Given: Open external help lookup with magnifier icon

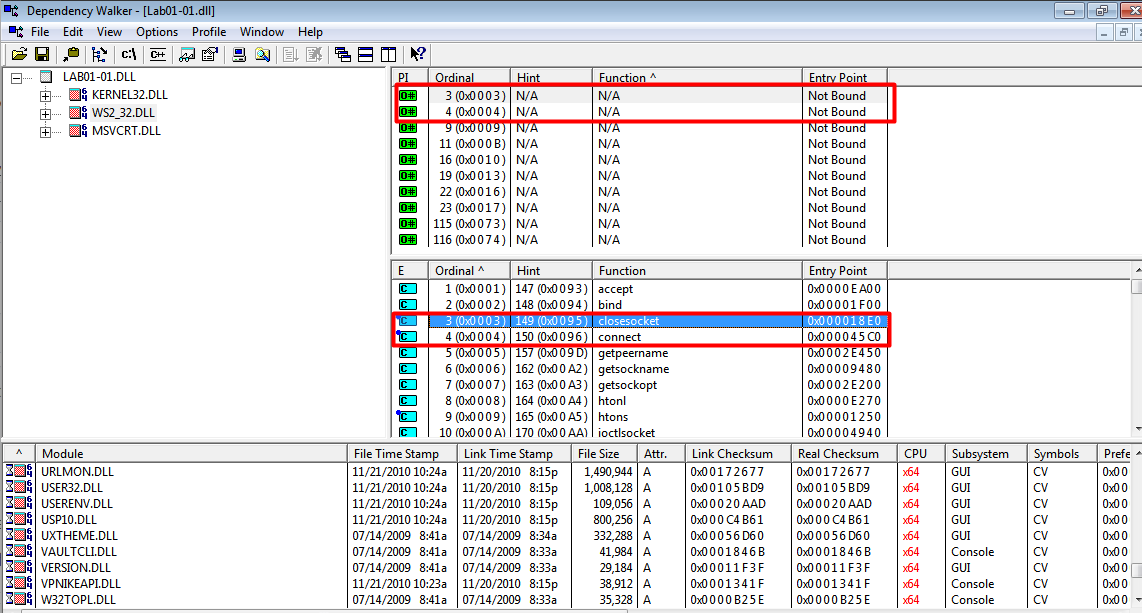Looking at the screenshot, I should 262,54.
